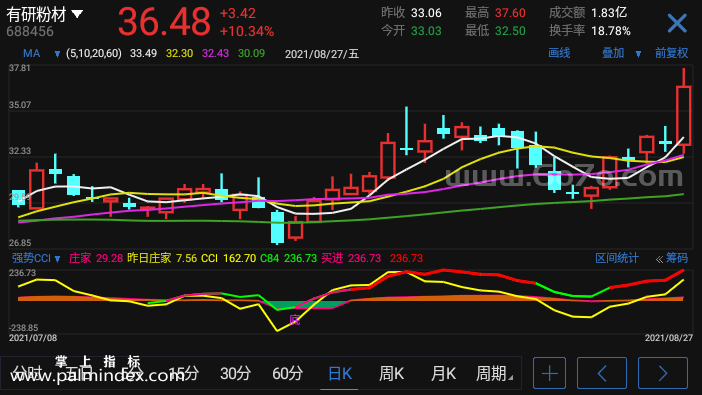Viewport: 702px width, 395px height.
Task: Close the chart with the blue X
Action: tap(677, 23)
